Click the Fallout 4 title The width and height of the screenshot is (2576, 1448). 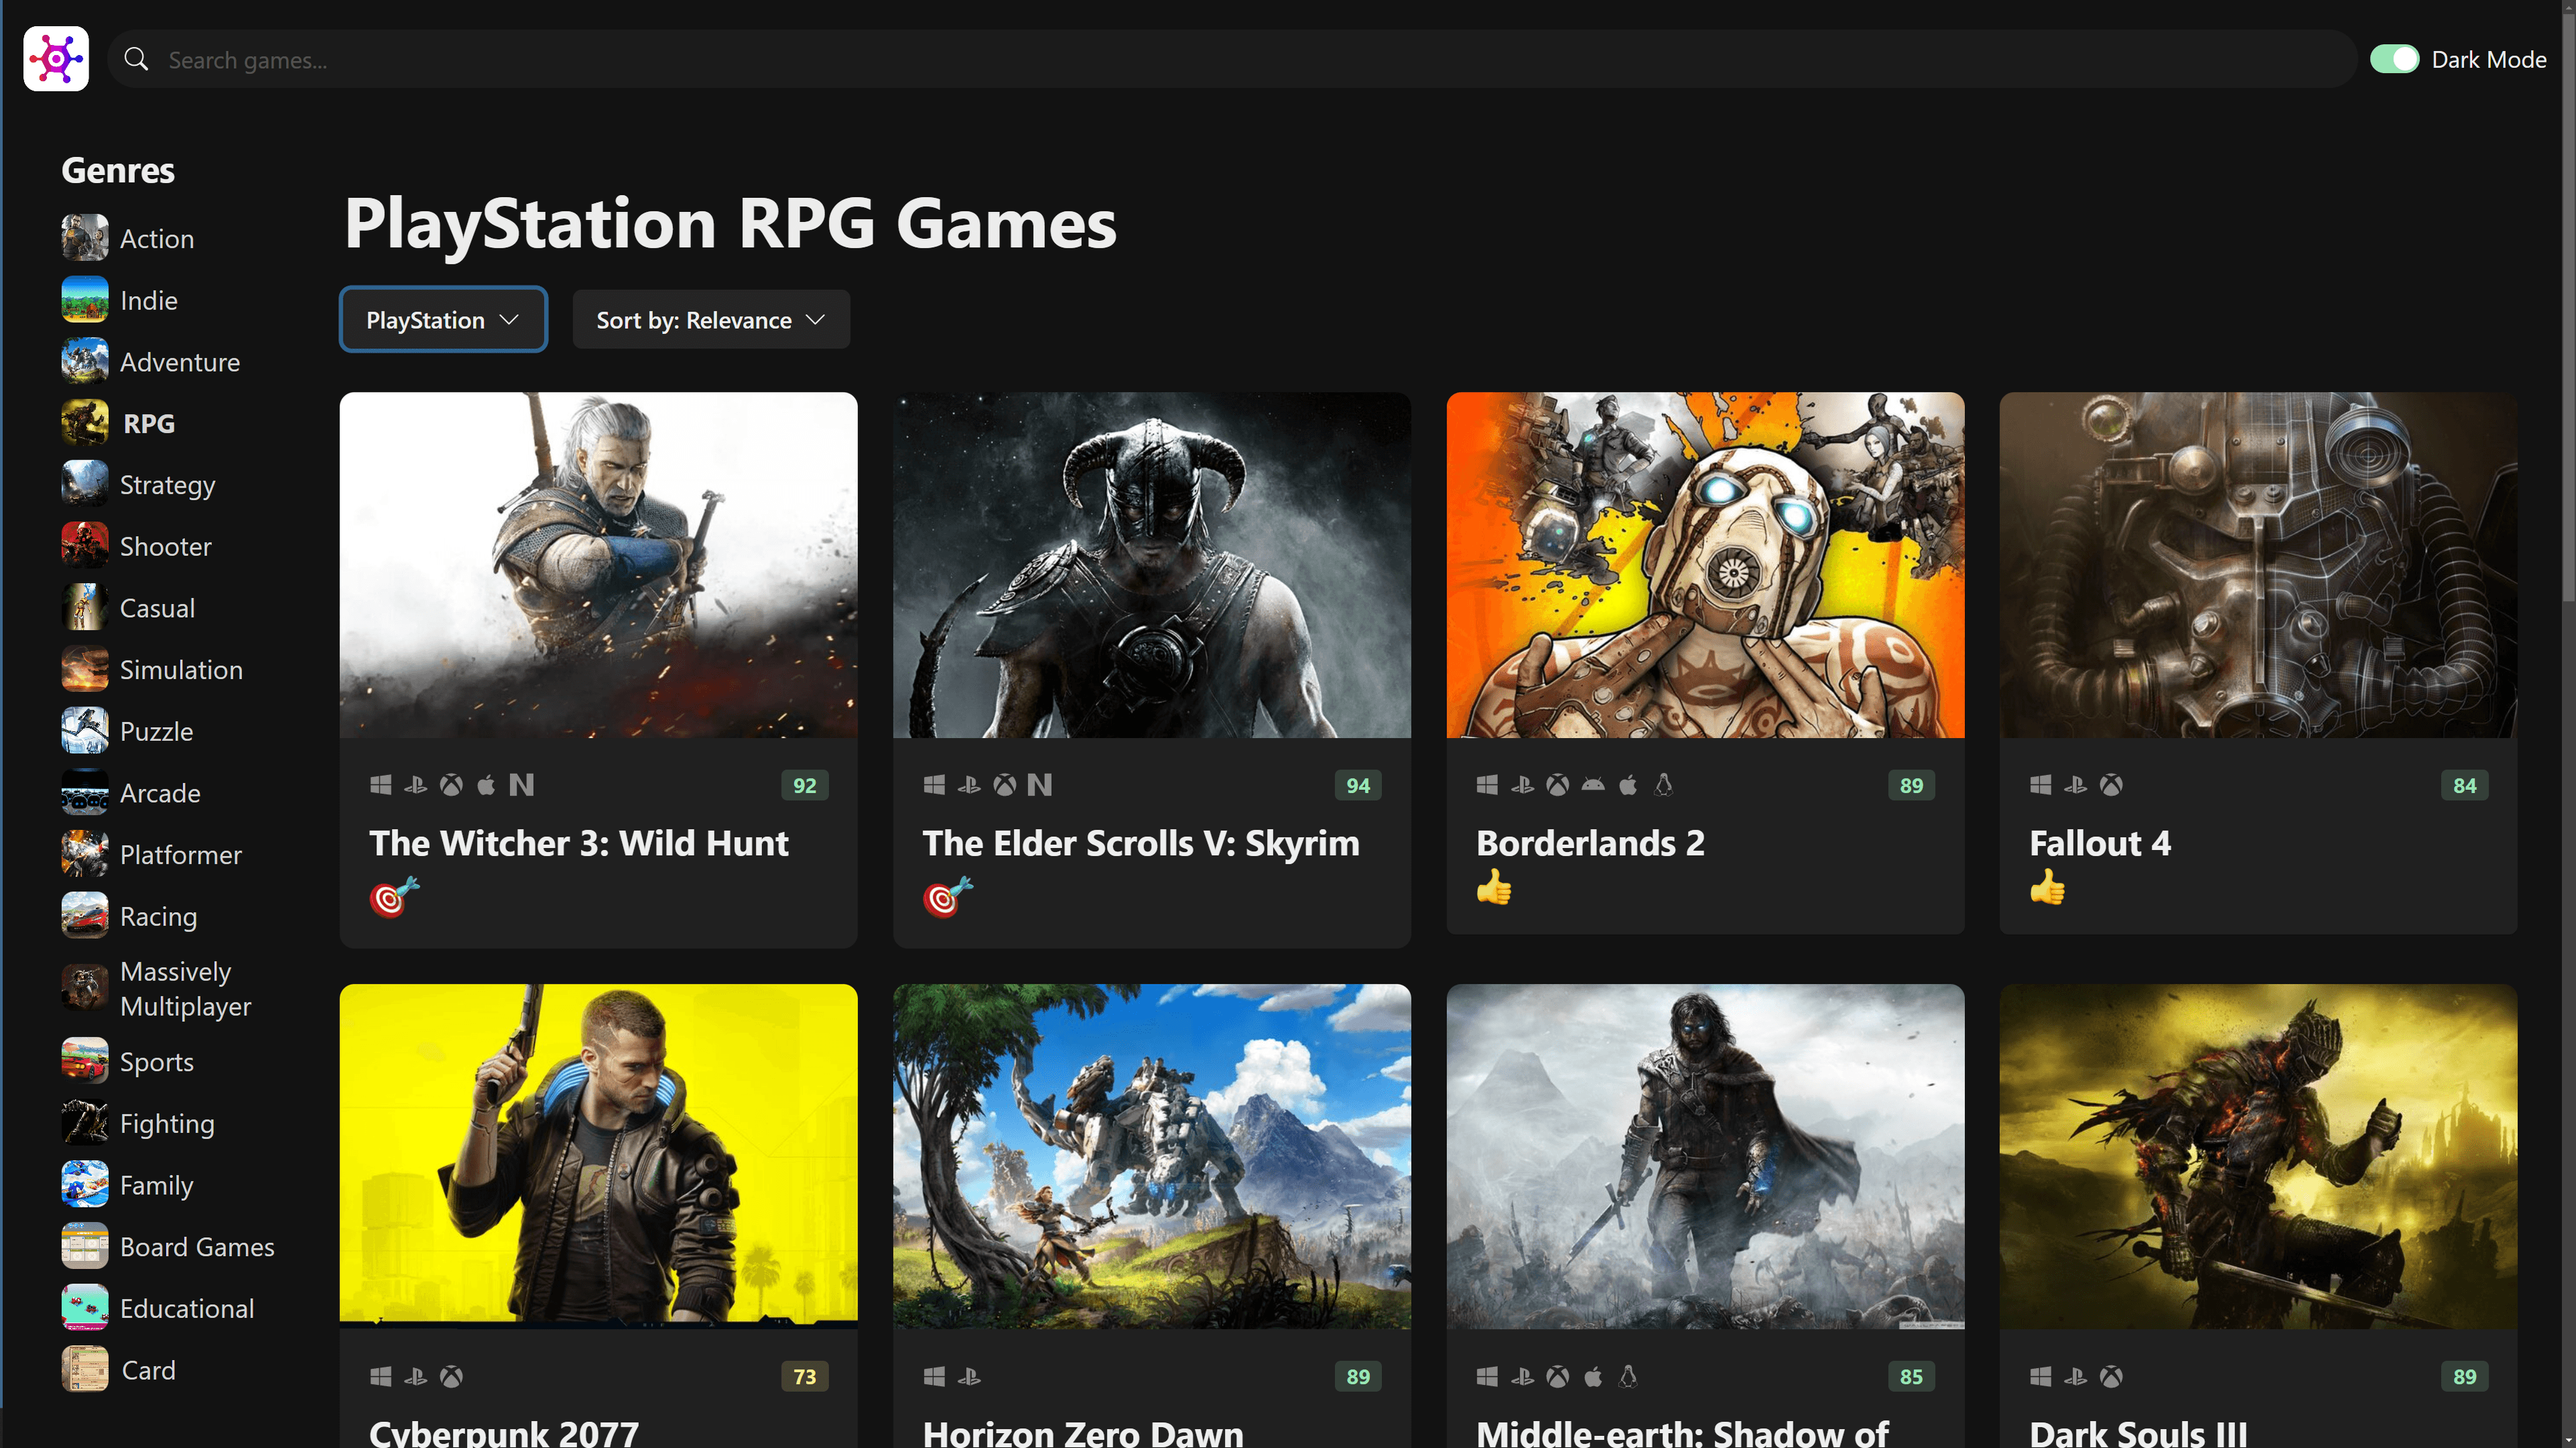point(2100,843)
